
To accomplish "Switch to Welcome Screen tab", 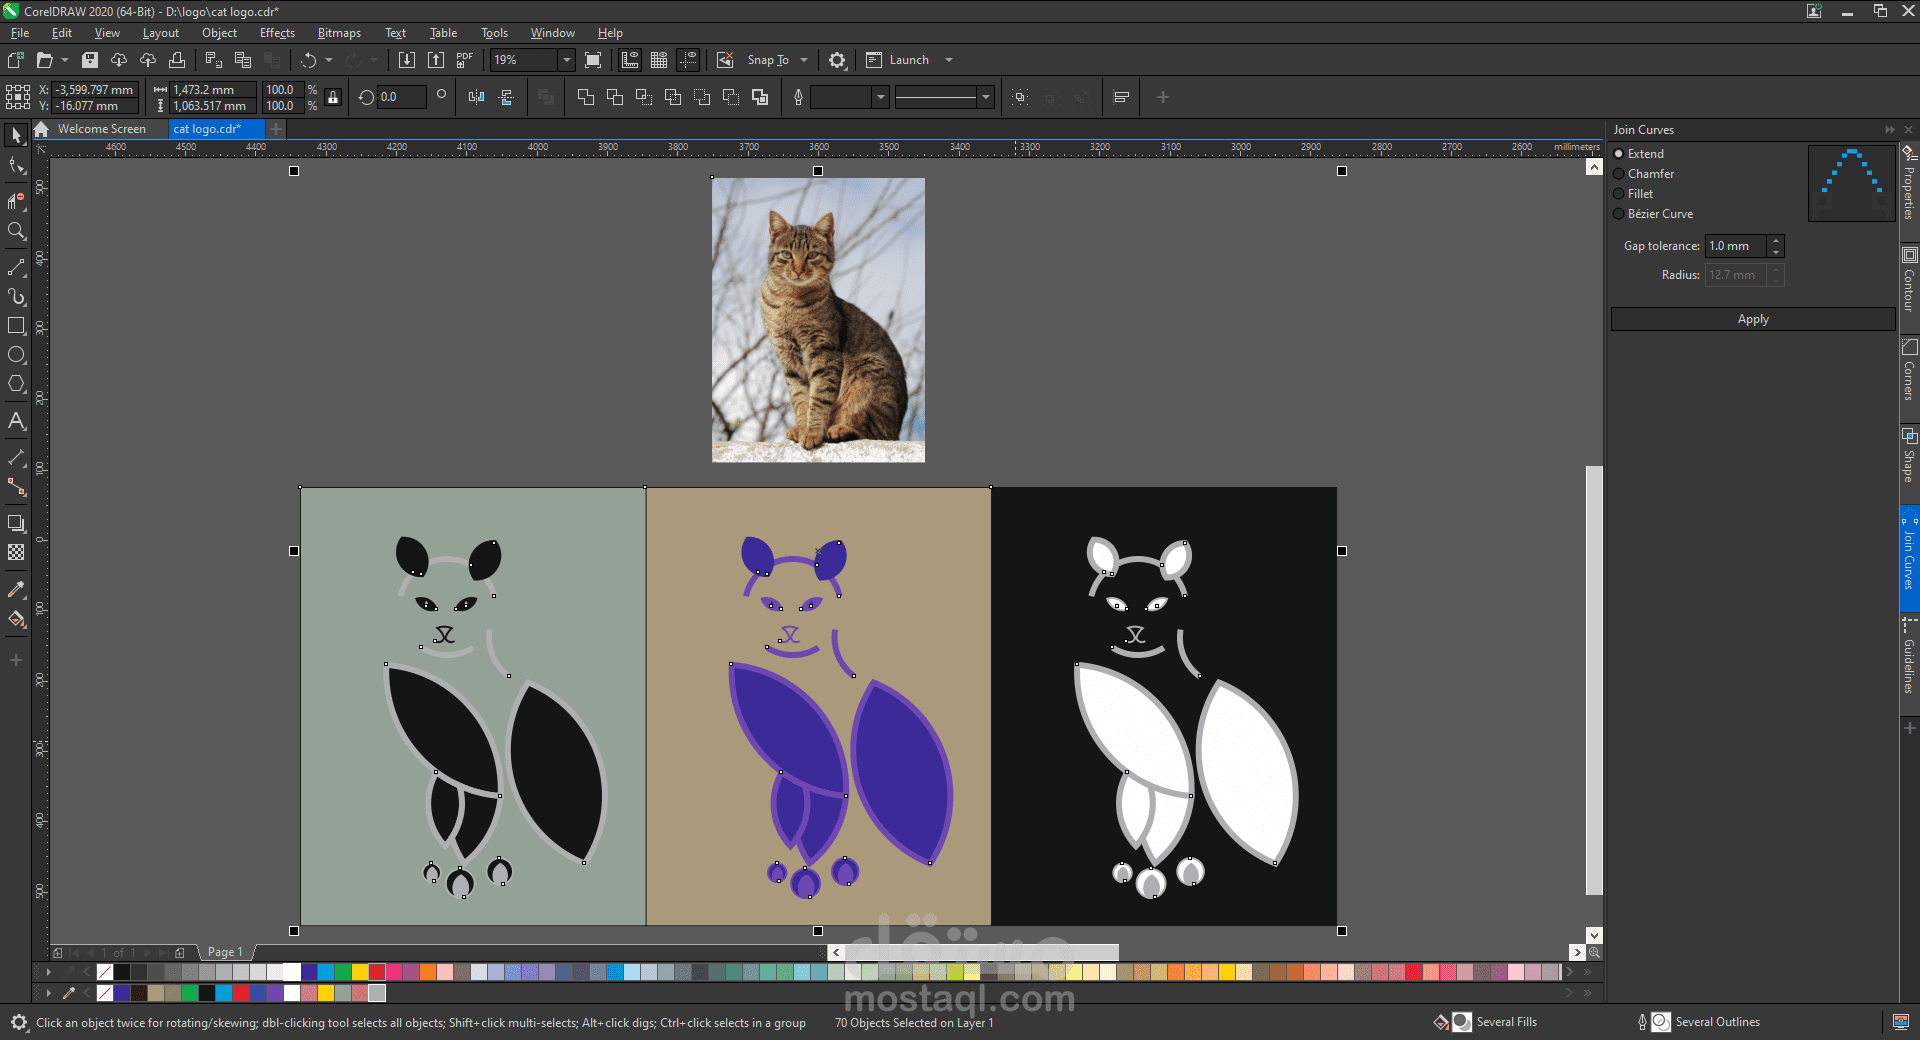I will [x=101, y=129].
